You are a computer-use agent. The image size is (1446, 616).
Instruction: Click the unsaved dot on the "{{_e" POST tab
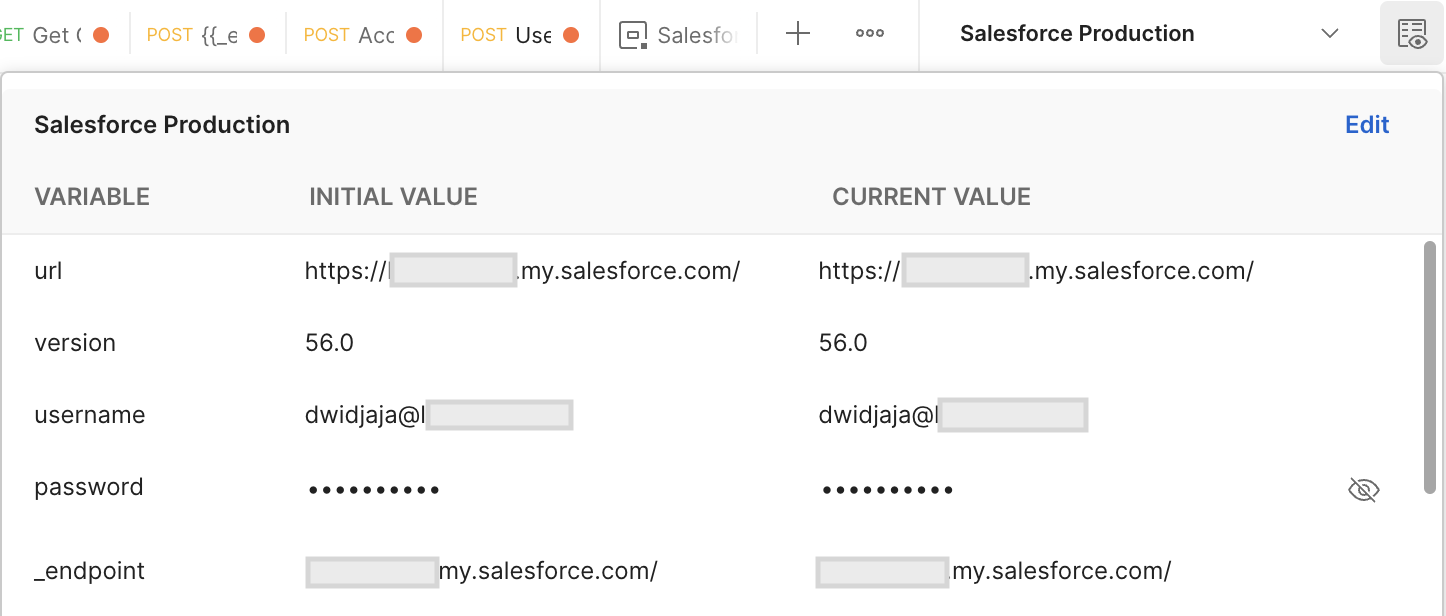[x=258, y=33]
